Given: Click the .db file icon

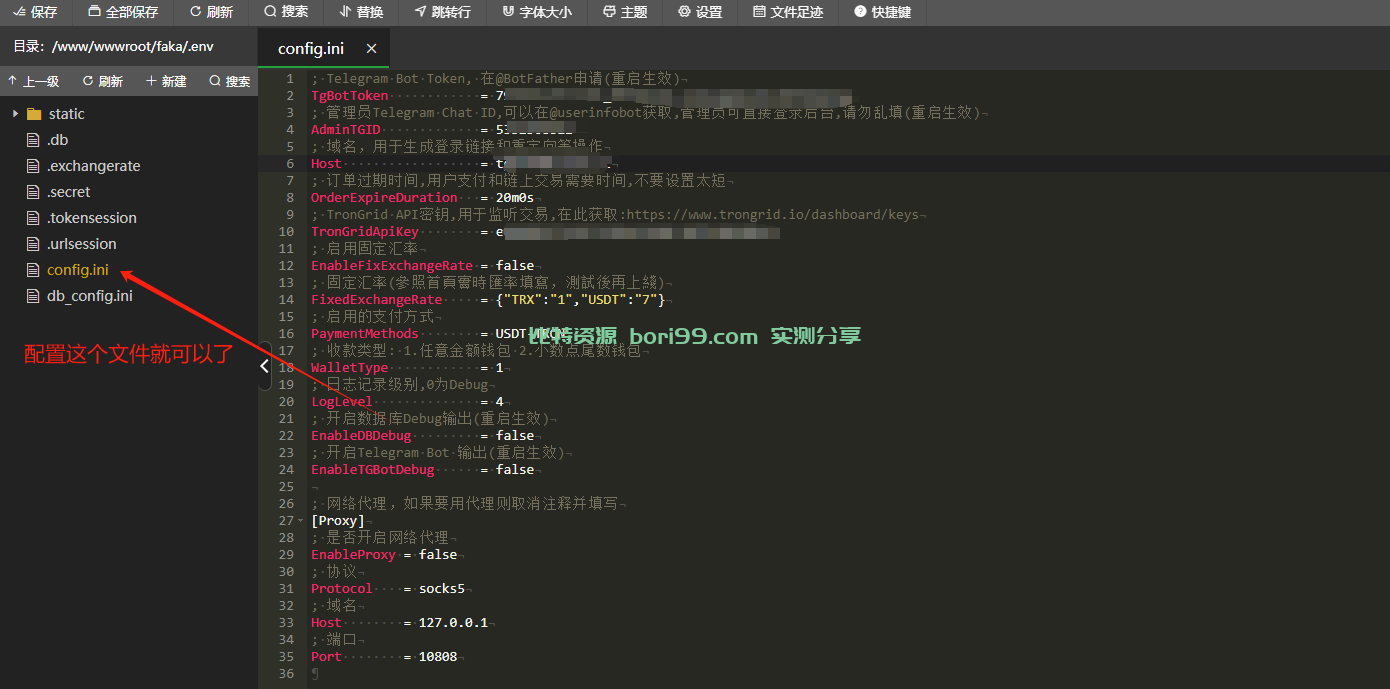Looking at the screenshot, I should click(x=33, y=140).
